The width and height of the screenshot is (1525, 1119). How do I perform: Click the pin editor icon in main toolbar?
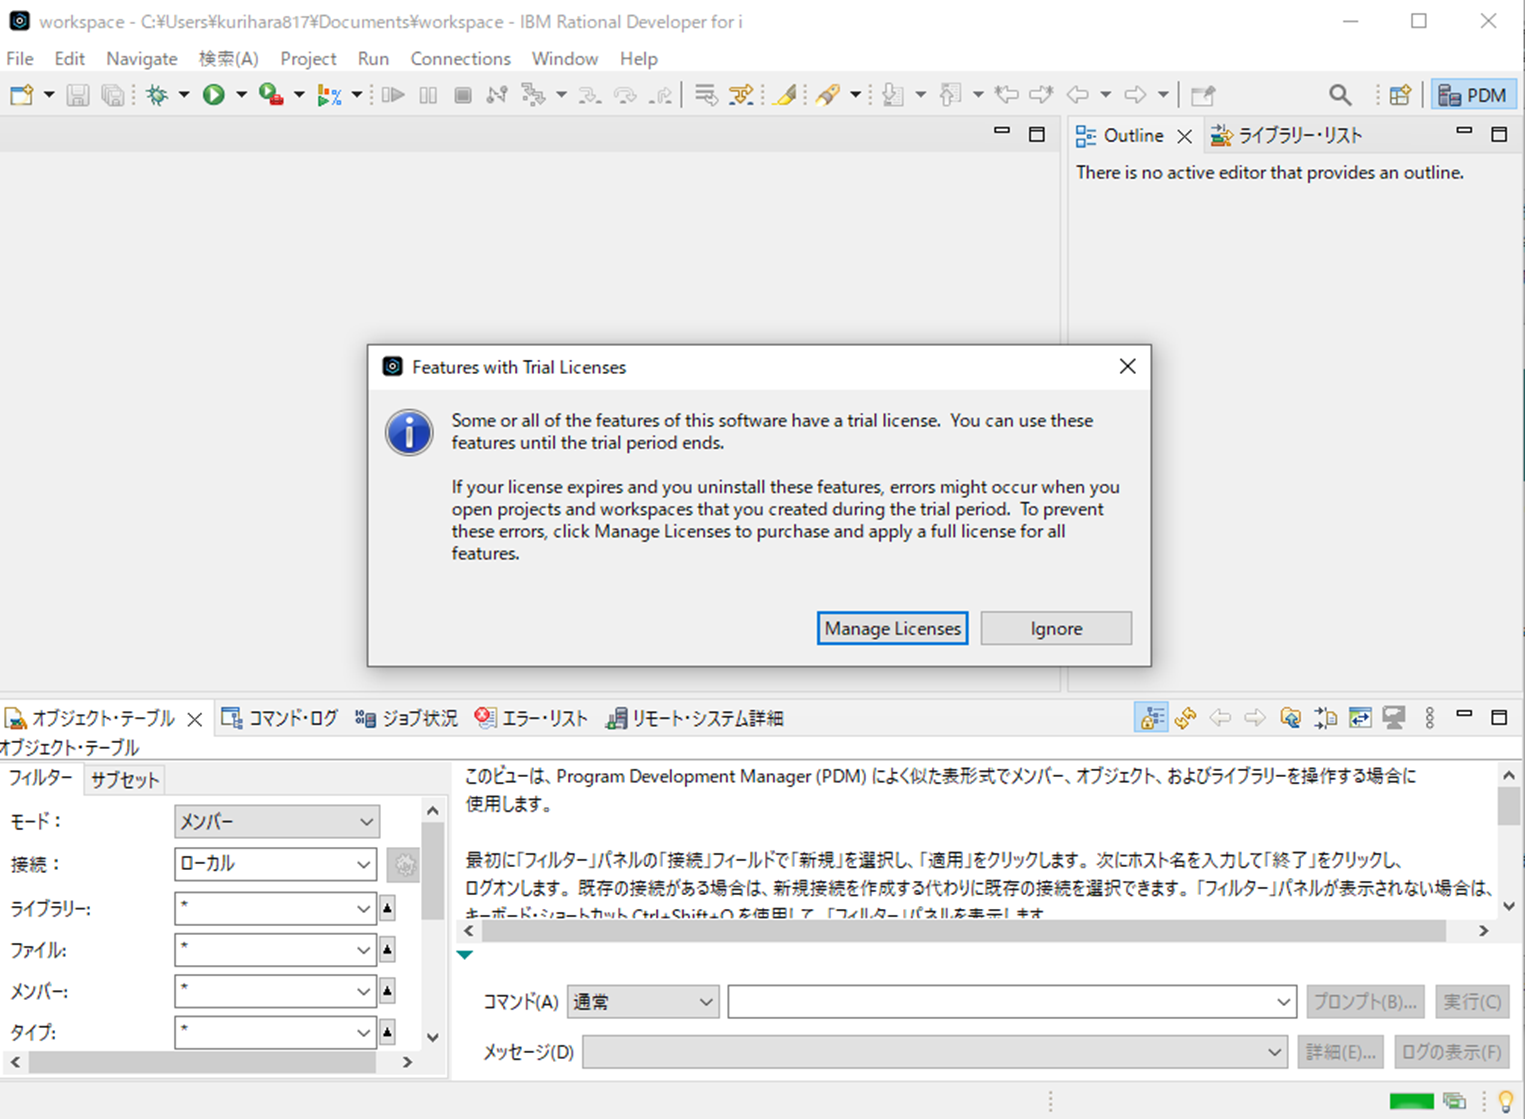point(1203,95)
